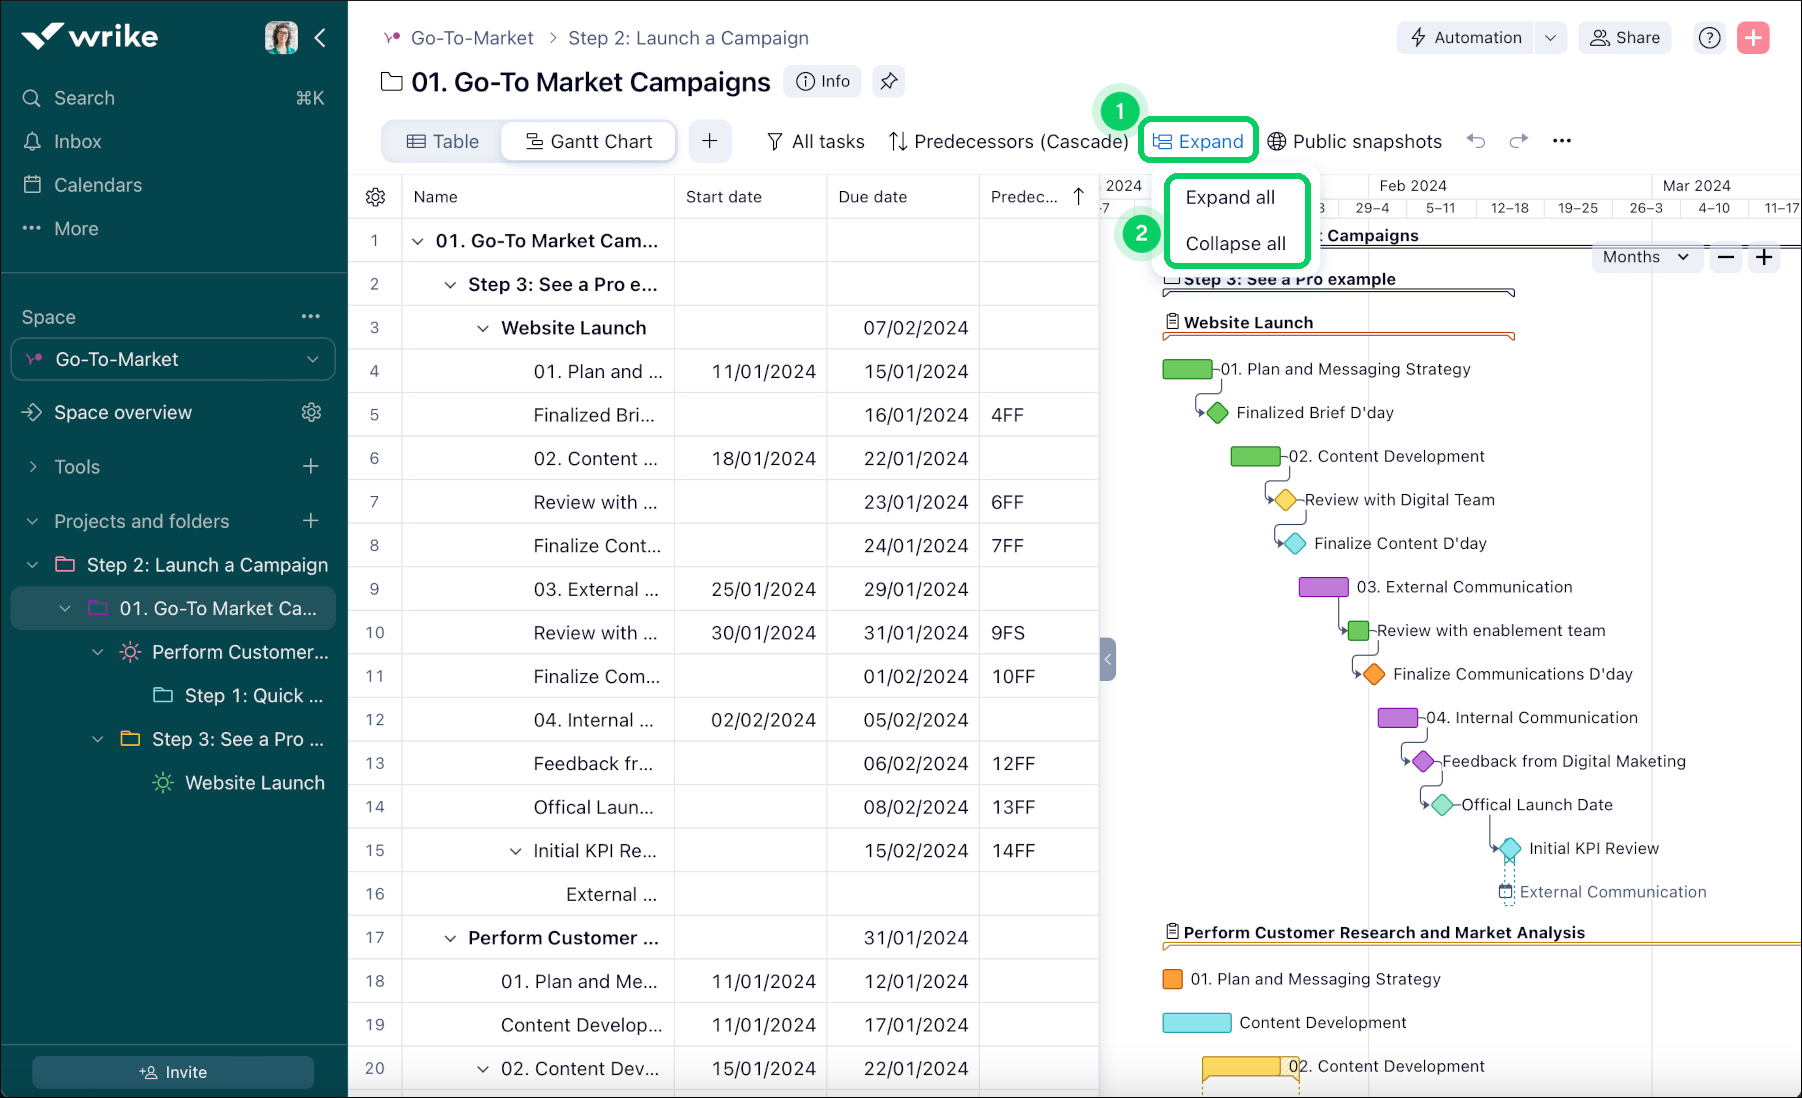Add a new view with plus button
This screenshot has width=1802, height=1098.
click(x=709, y=141)
